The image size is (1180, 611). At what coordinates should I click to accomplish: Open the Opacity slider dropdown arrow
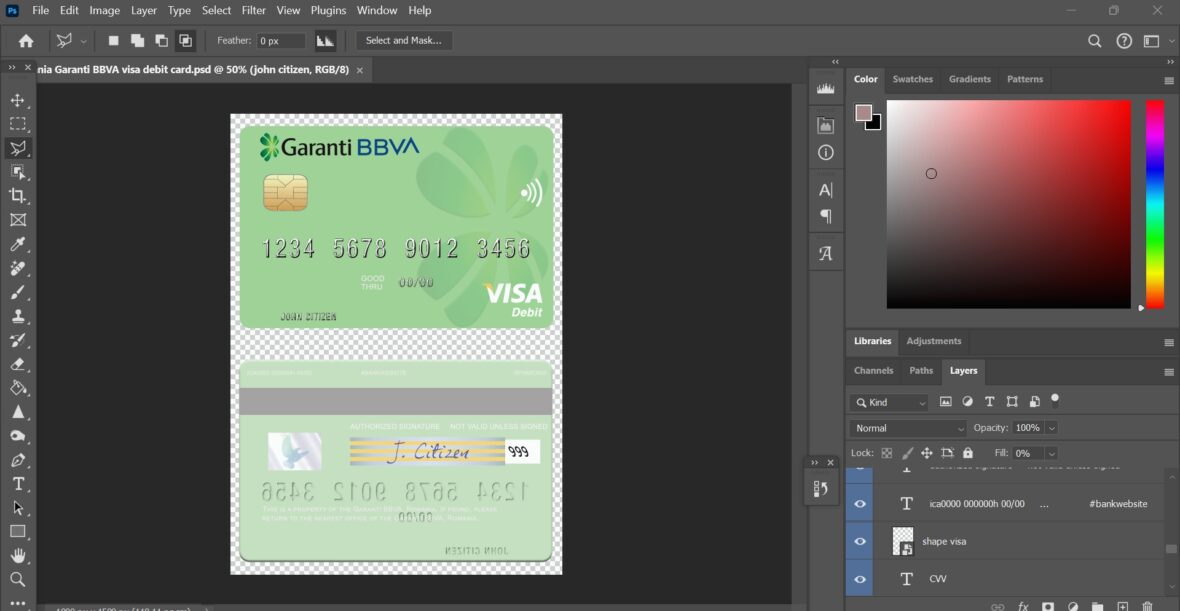point(1051,428)
